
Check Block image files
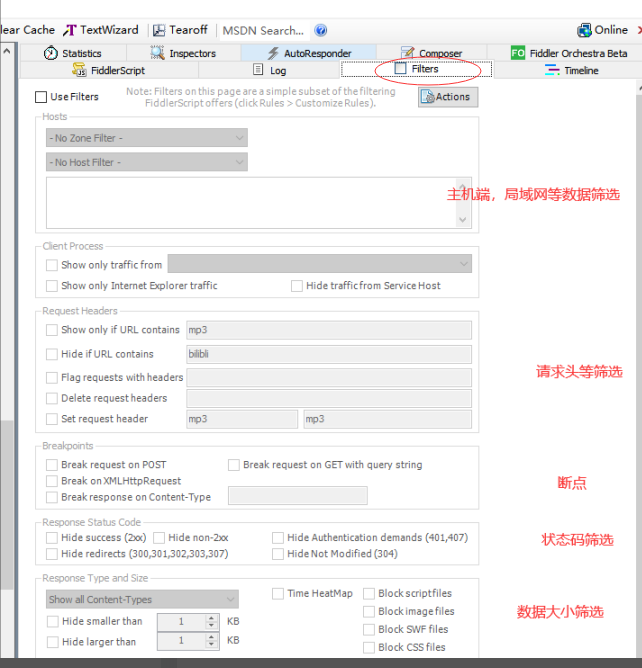pos(369,612)
